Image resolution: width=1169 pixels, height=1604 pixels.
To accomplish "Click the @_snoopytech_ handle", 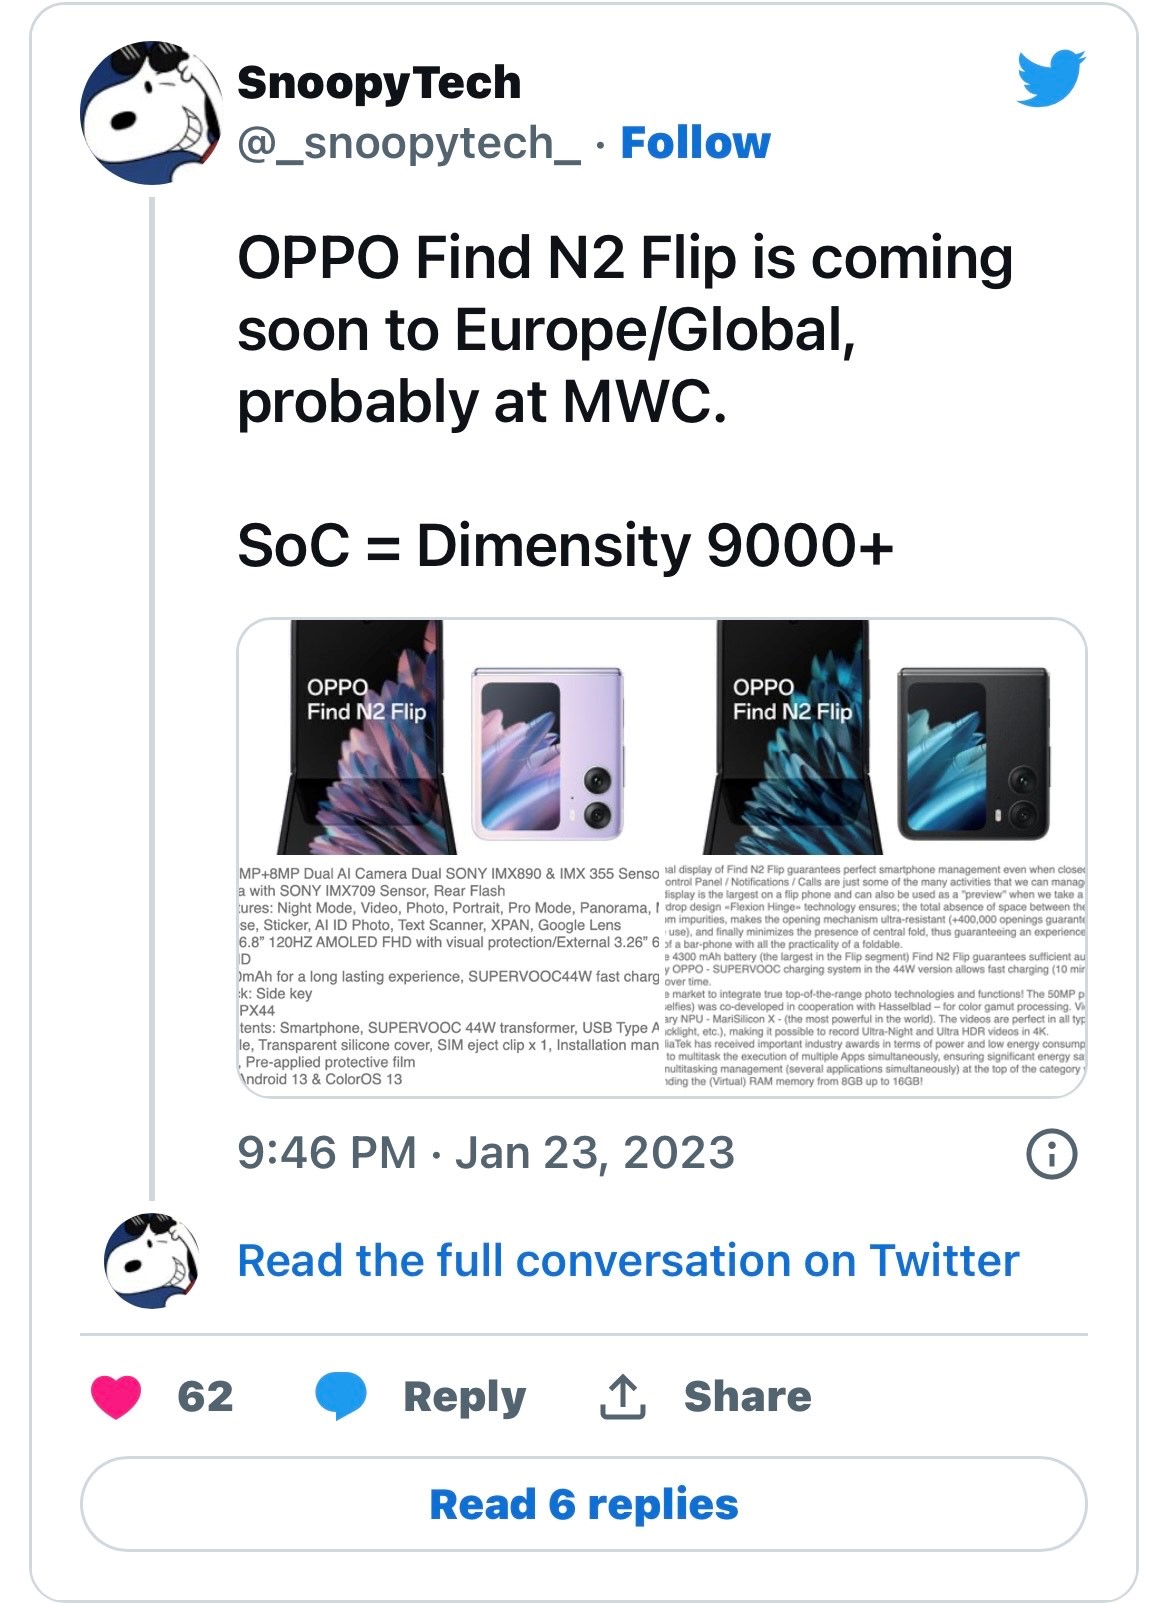I will (x=408, y=143).
